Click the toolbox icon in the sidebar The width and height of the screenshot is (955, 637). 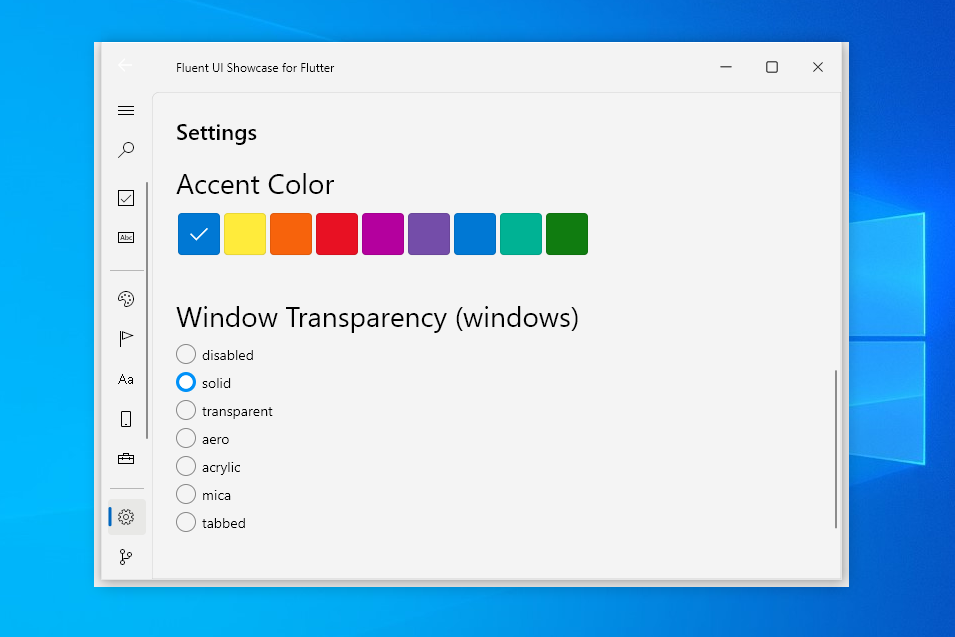[x=126, y=458]
